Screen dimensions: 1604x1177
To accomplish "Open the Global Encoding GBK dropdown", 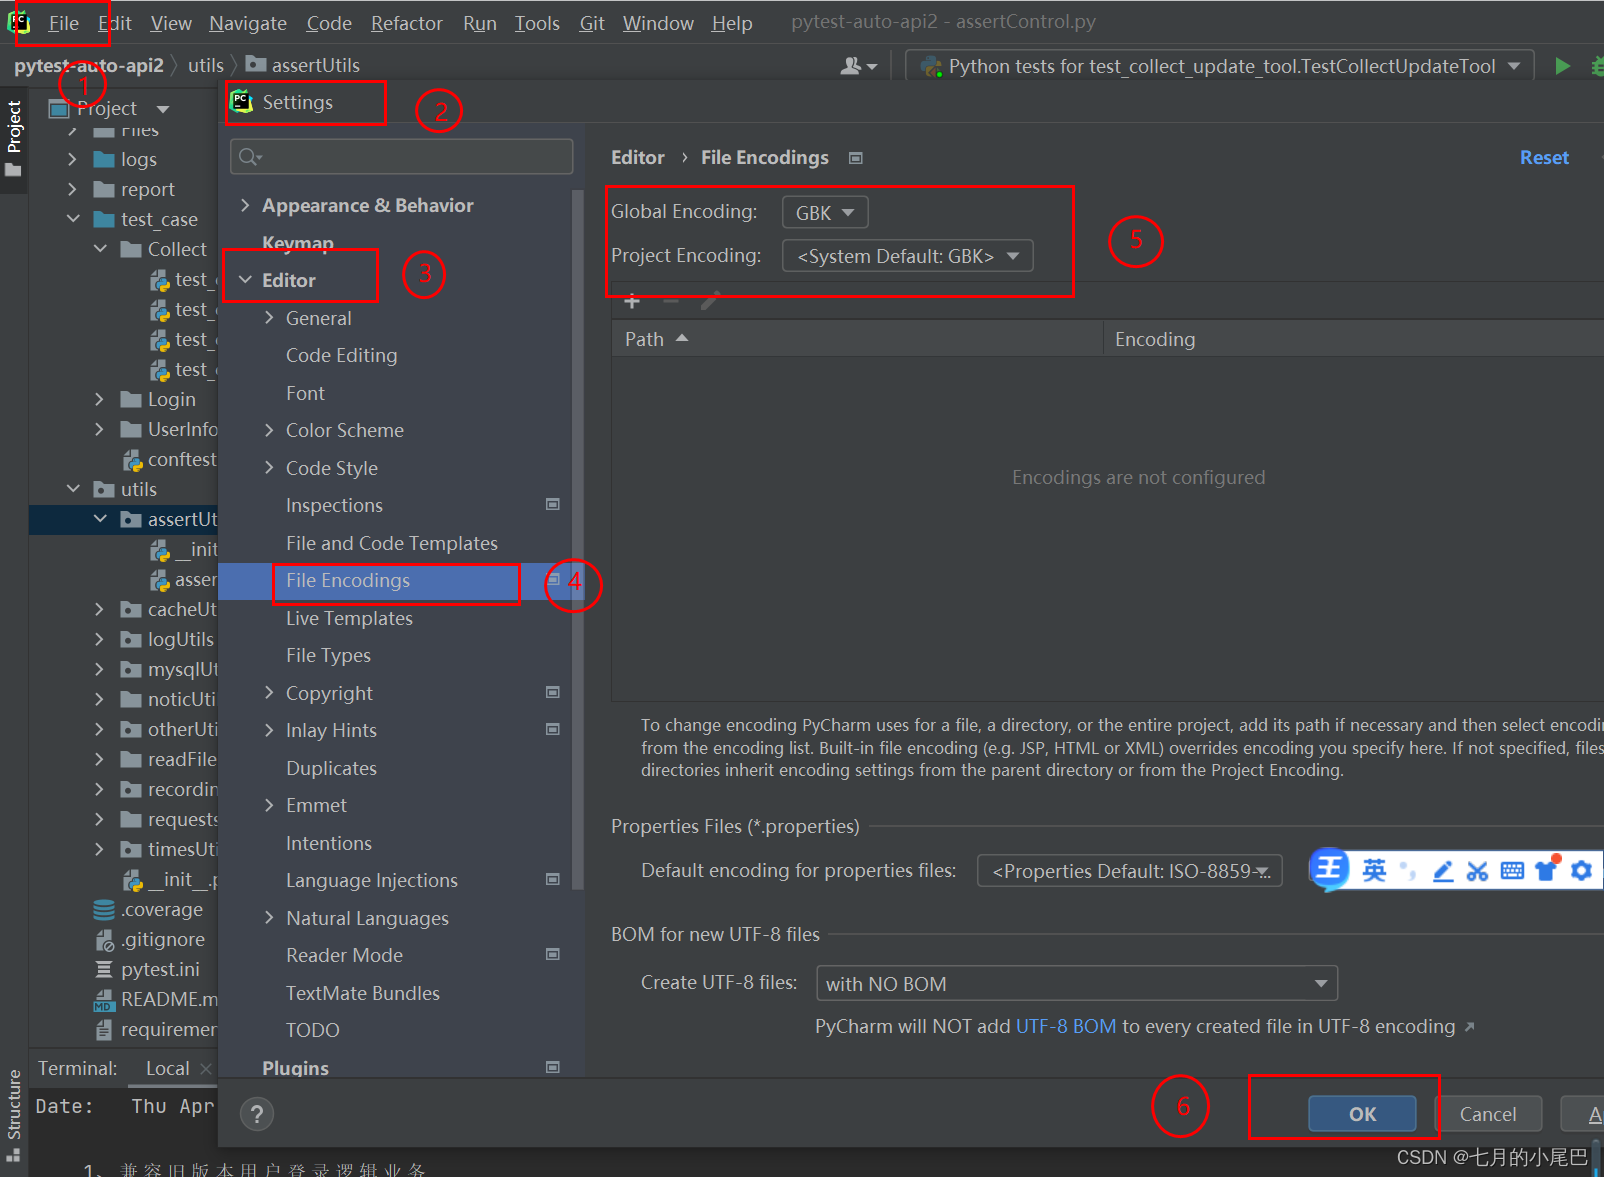I will pos(825,212).
